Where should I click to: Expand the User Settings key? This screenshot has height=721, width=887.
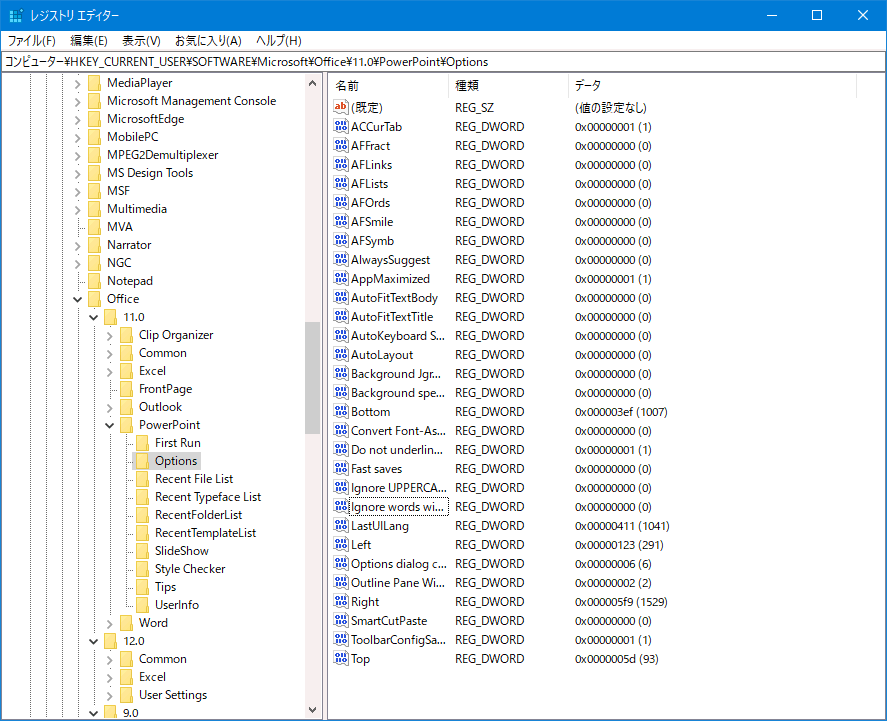pos(110,695)
